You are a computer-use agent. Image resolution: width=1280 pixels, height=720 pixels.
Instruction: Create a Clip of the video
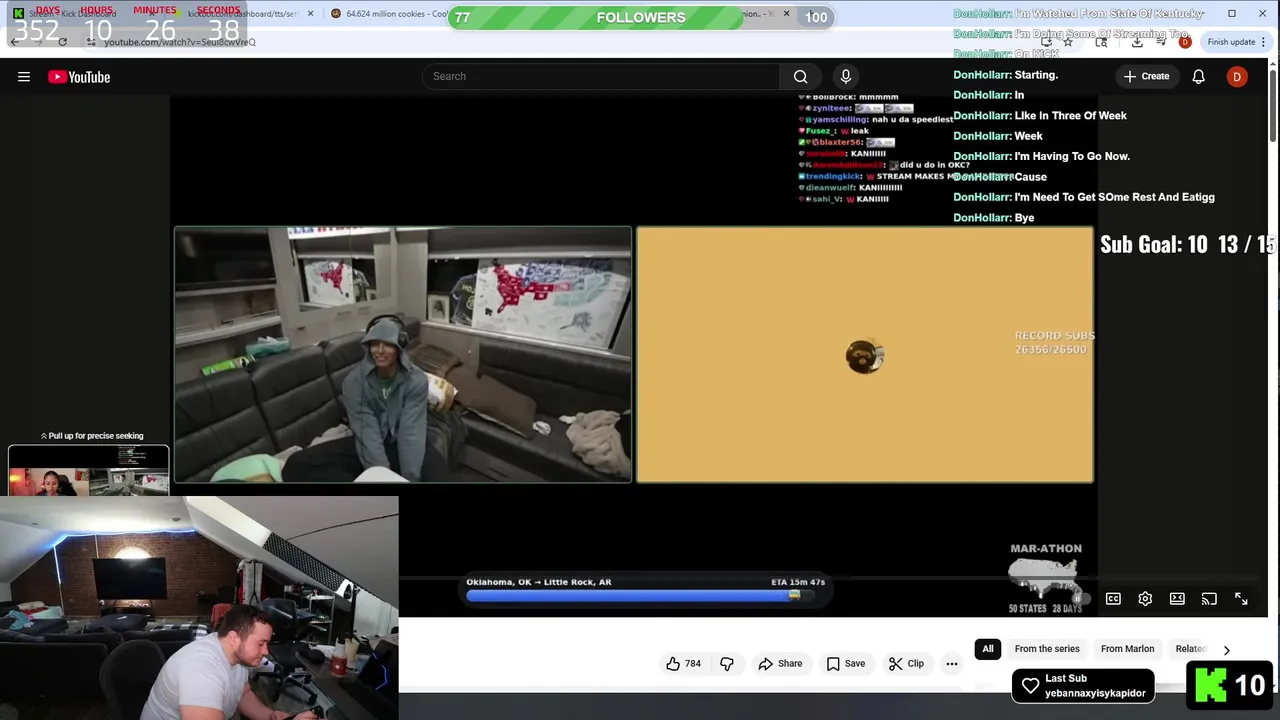(x=906, y=663)
